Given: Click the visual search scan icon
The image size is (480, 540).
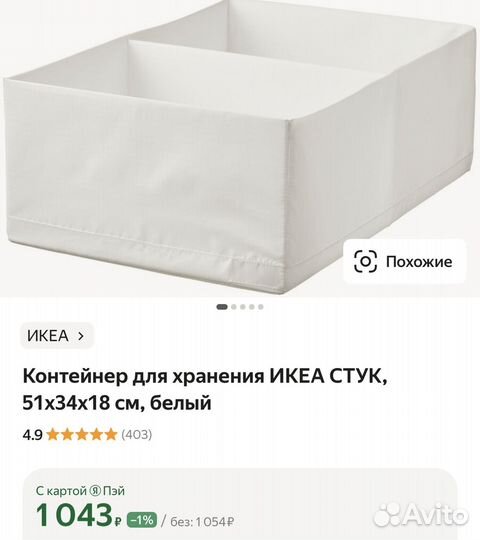Looking at the screenshot, I should 365,261.
